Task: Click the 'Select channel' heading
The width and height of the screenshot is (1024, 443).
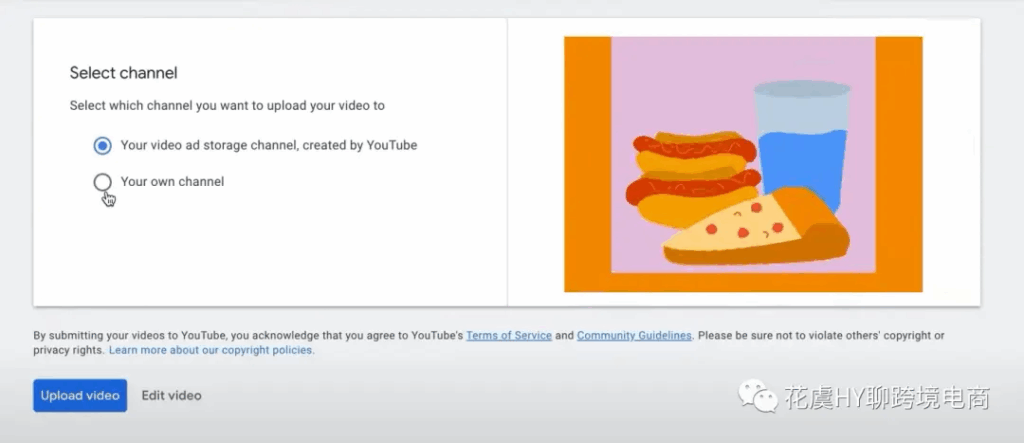Action: point(123,73)
